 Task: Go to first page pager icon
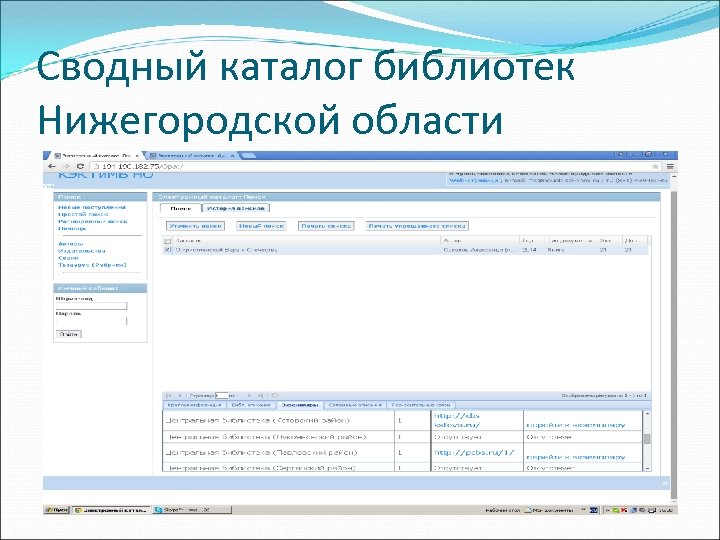pyautogui.click(x=169, y=395)
